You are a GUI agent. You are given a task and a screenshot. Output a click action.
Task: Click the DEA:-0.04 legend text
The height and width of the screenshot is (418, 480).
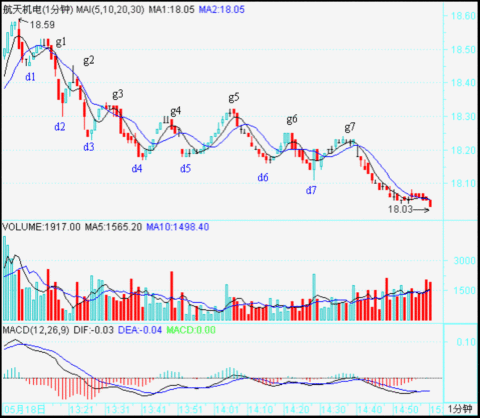(x=140, y=330)
